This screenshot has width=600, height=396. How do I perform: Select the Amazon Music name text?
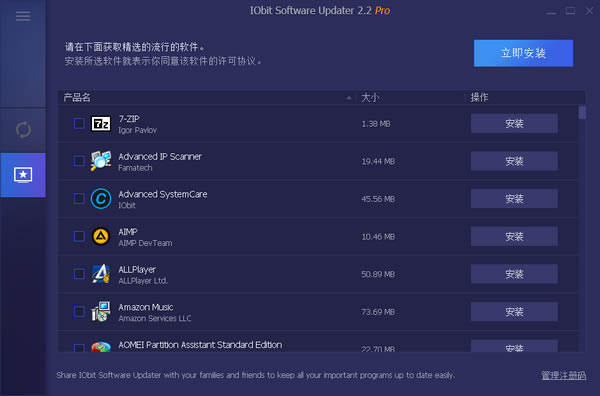coord(146,307)
